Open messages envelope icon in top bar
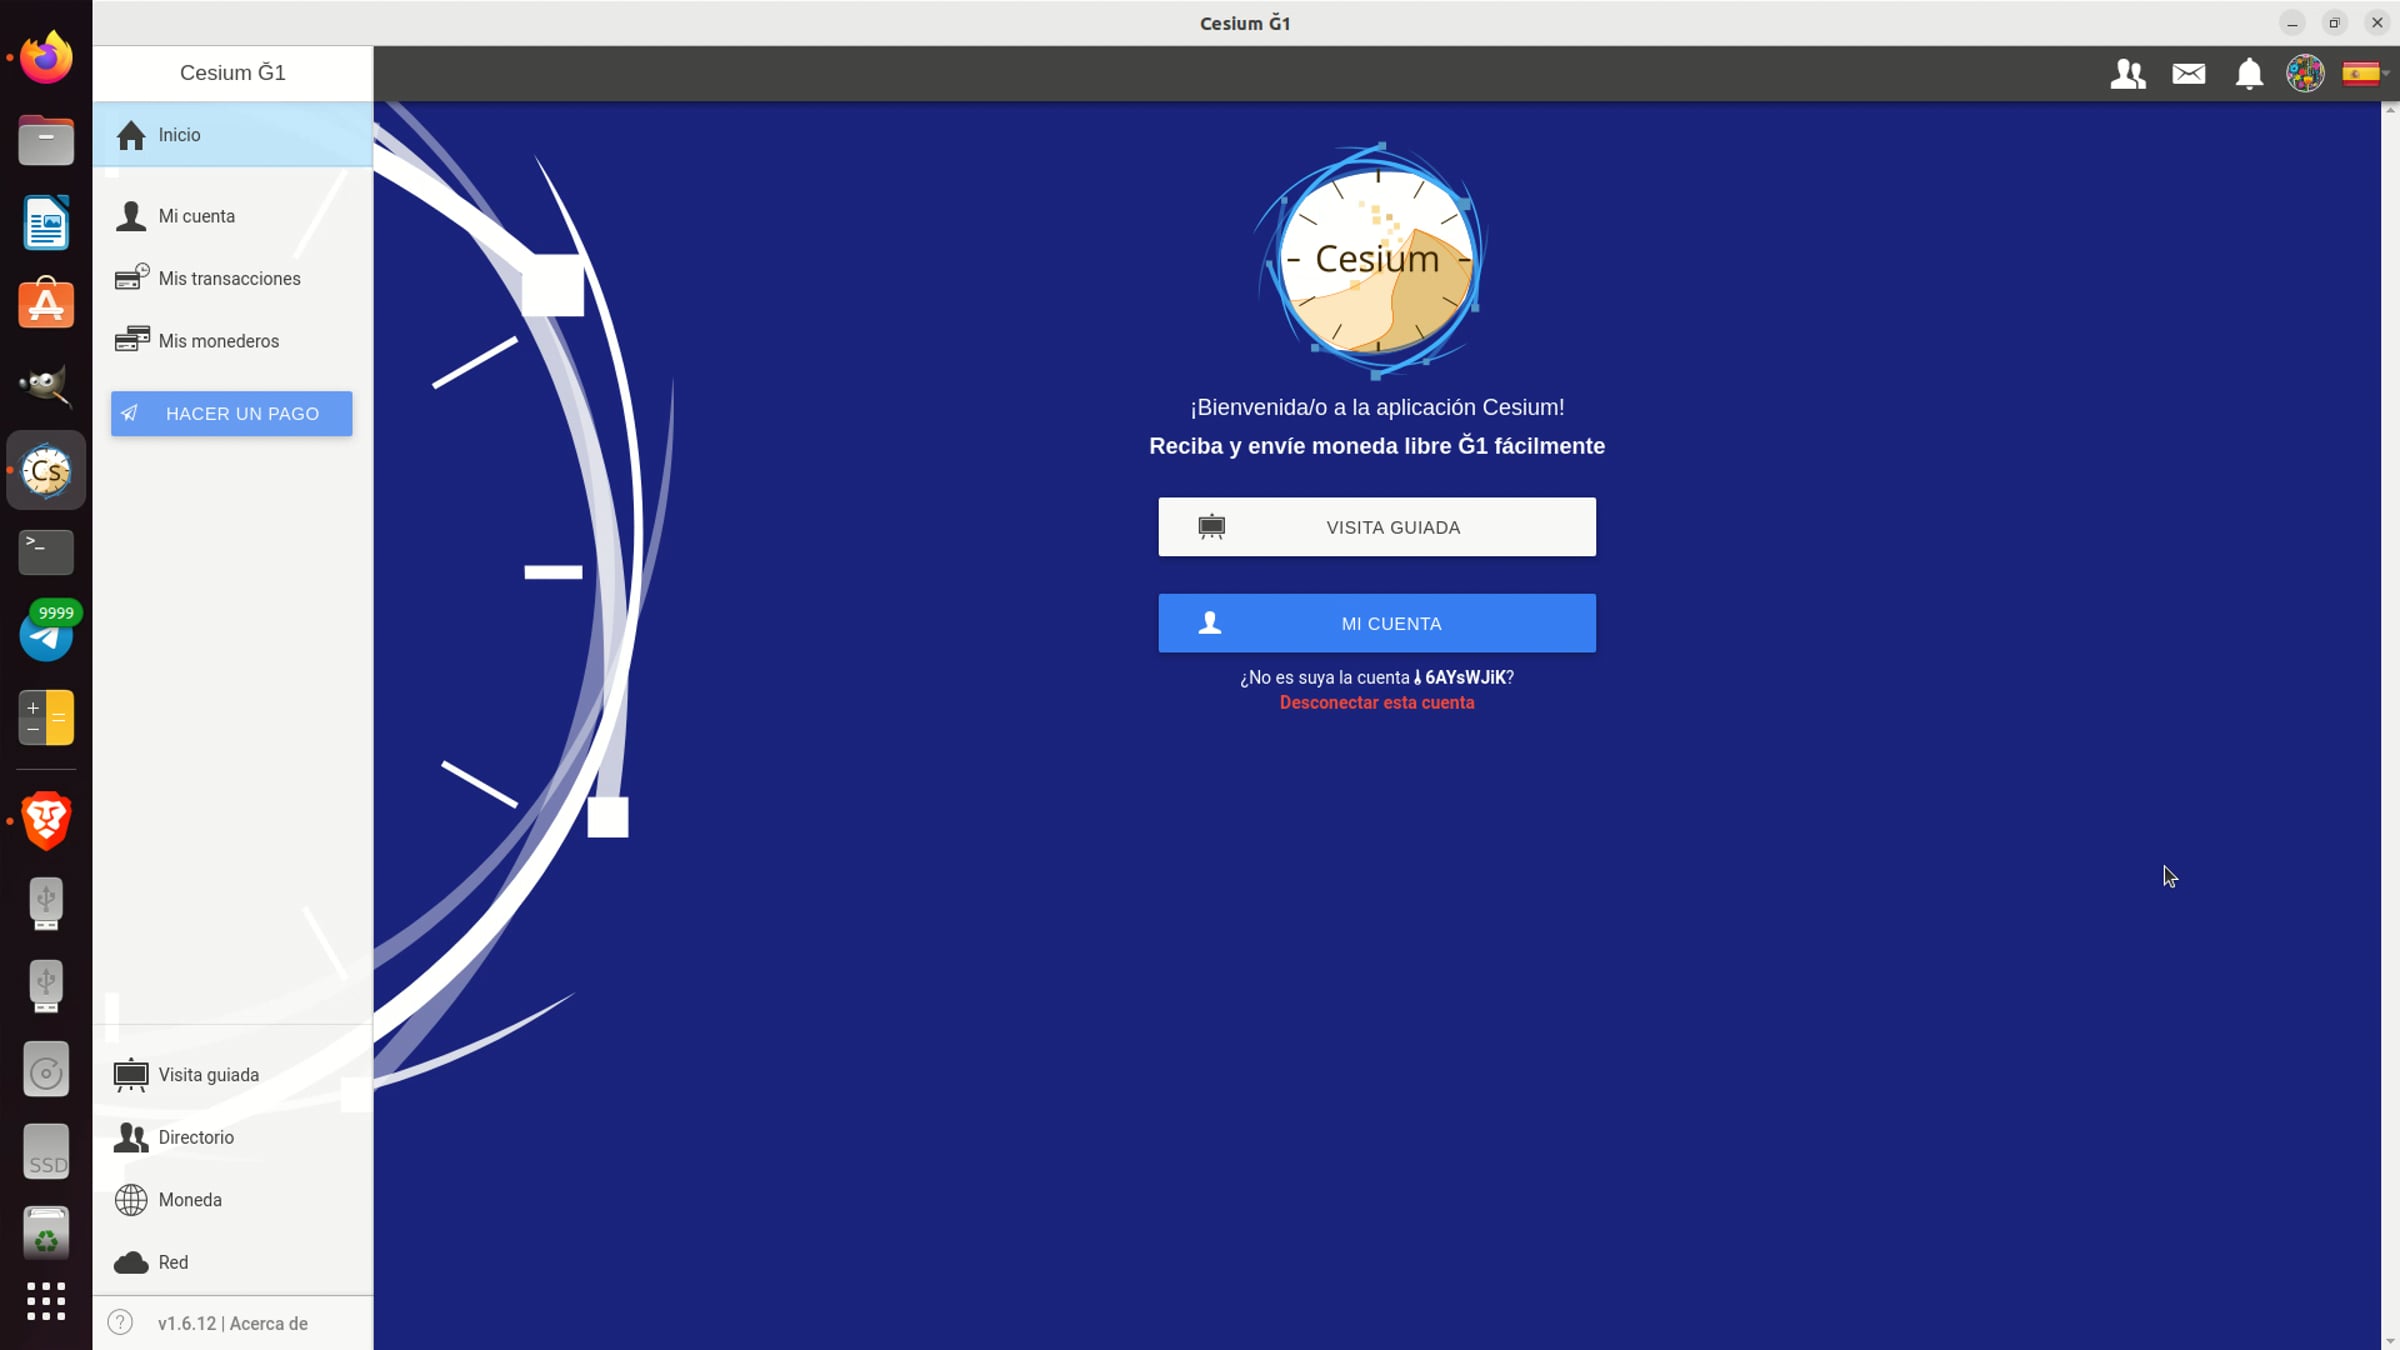2400x1350 pixels. point(2189,74)
